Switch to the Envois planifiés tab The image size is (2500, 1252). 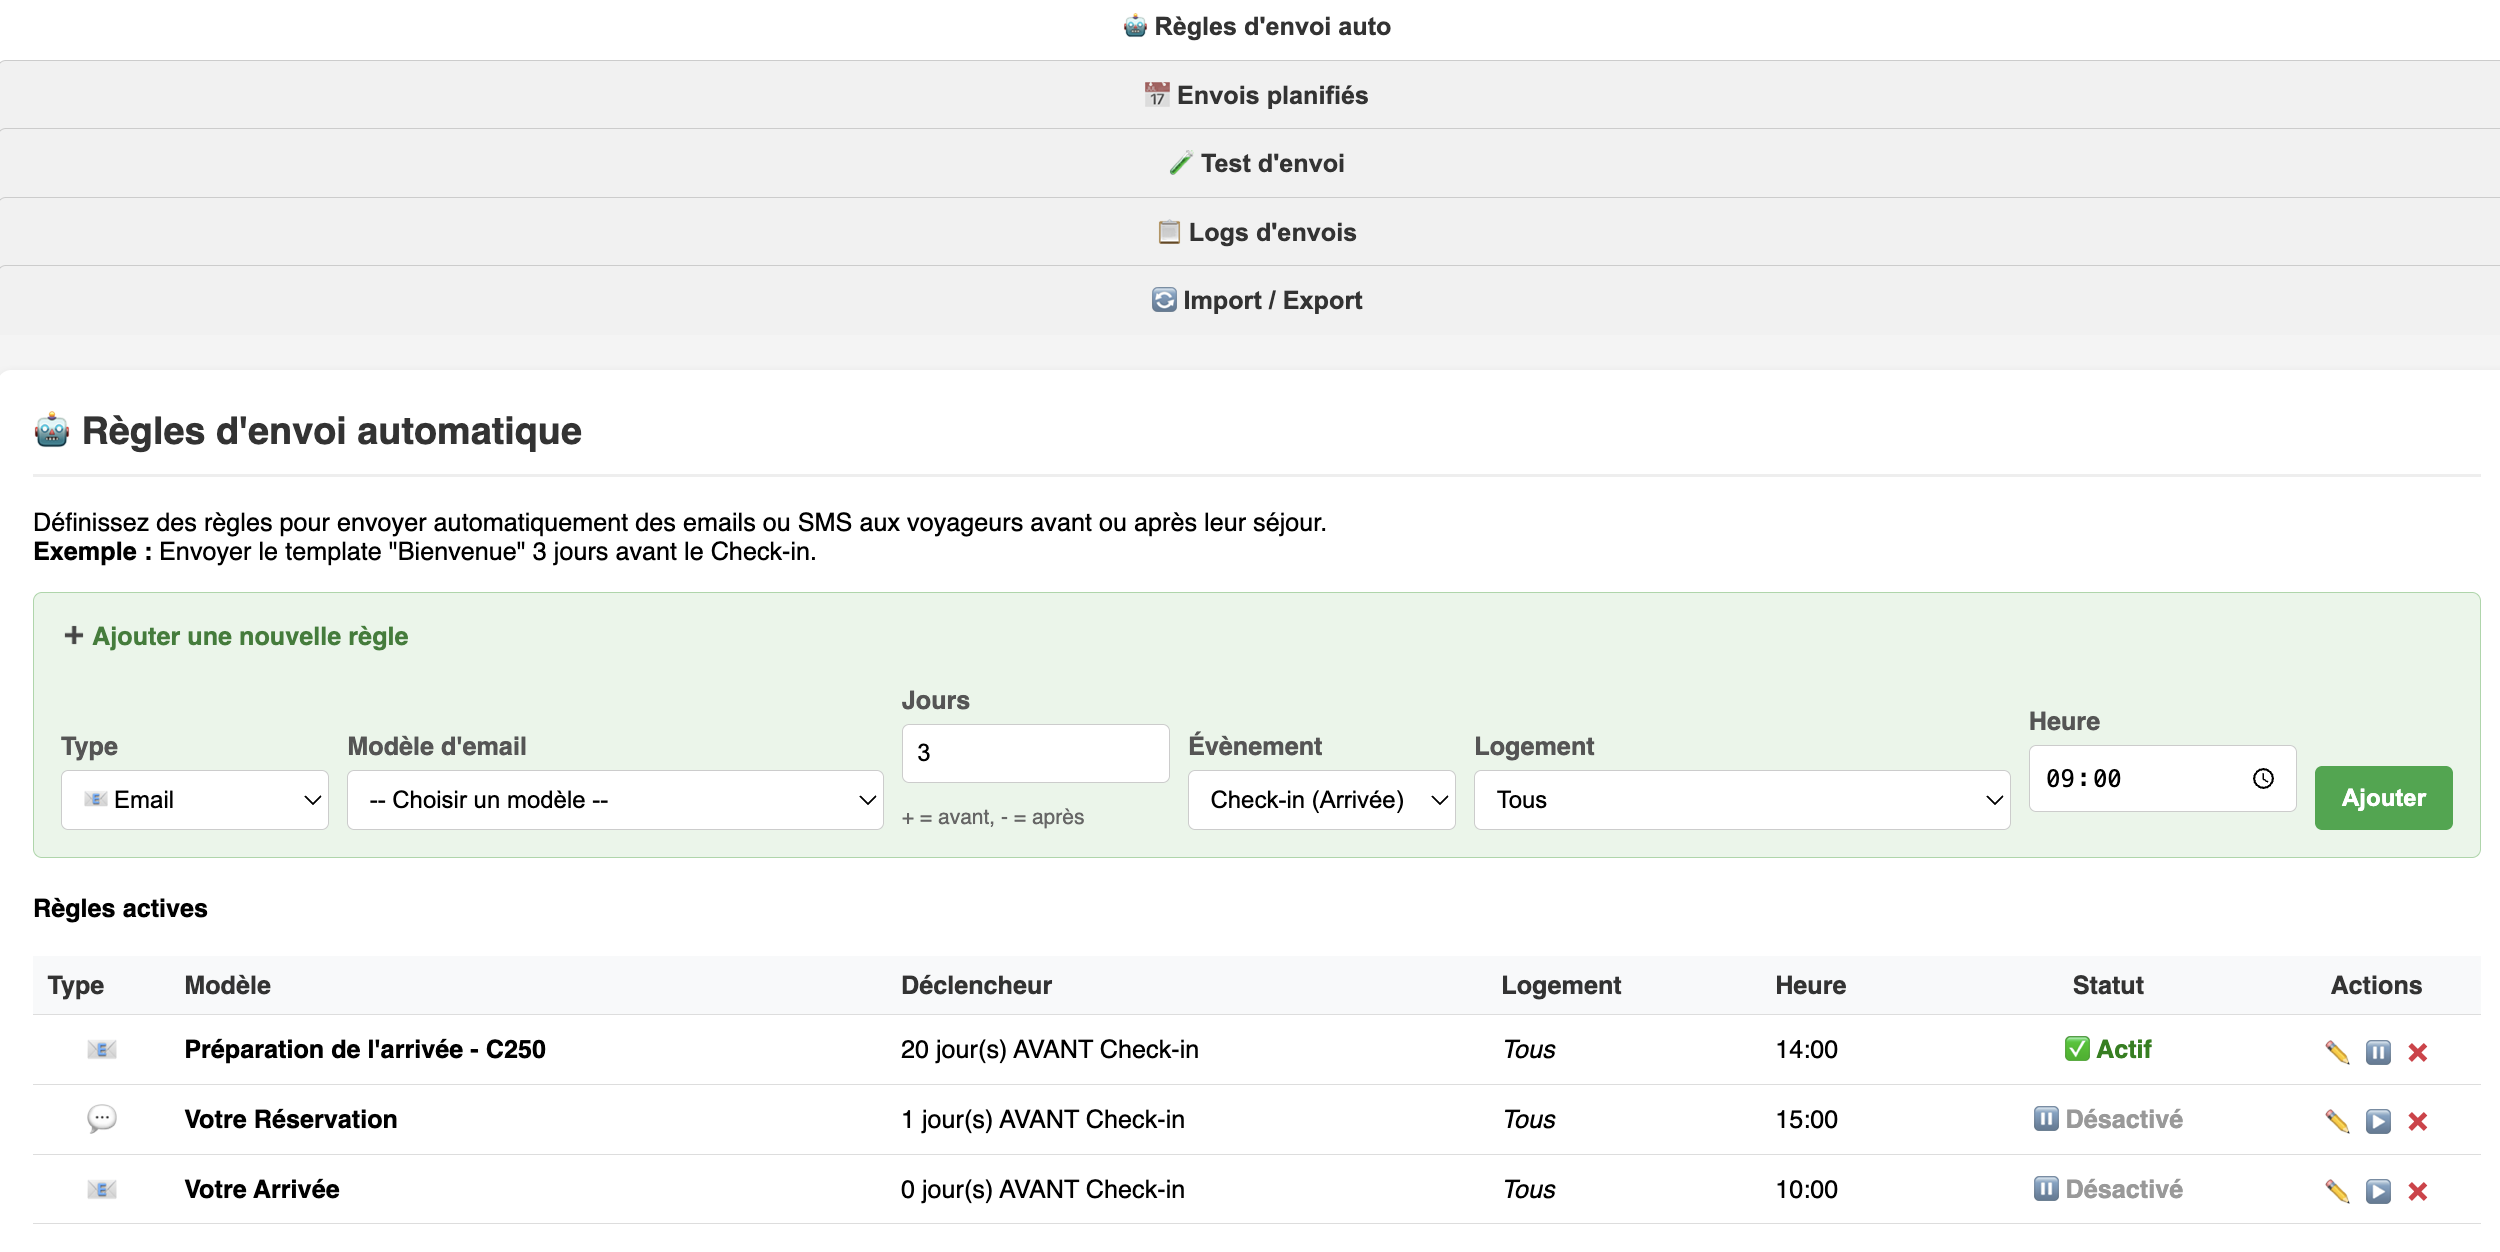(1255, 95)
